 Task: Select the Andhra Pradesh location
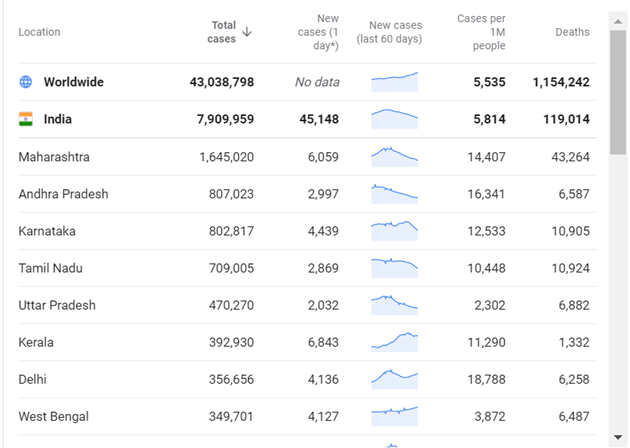(x=63, y=194)
